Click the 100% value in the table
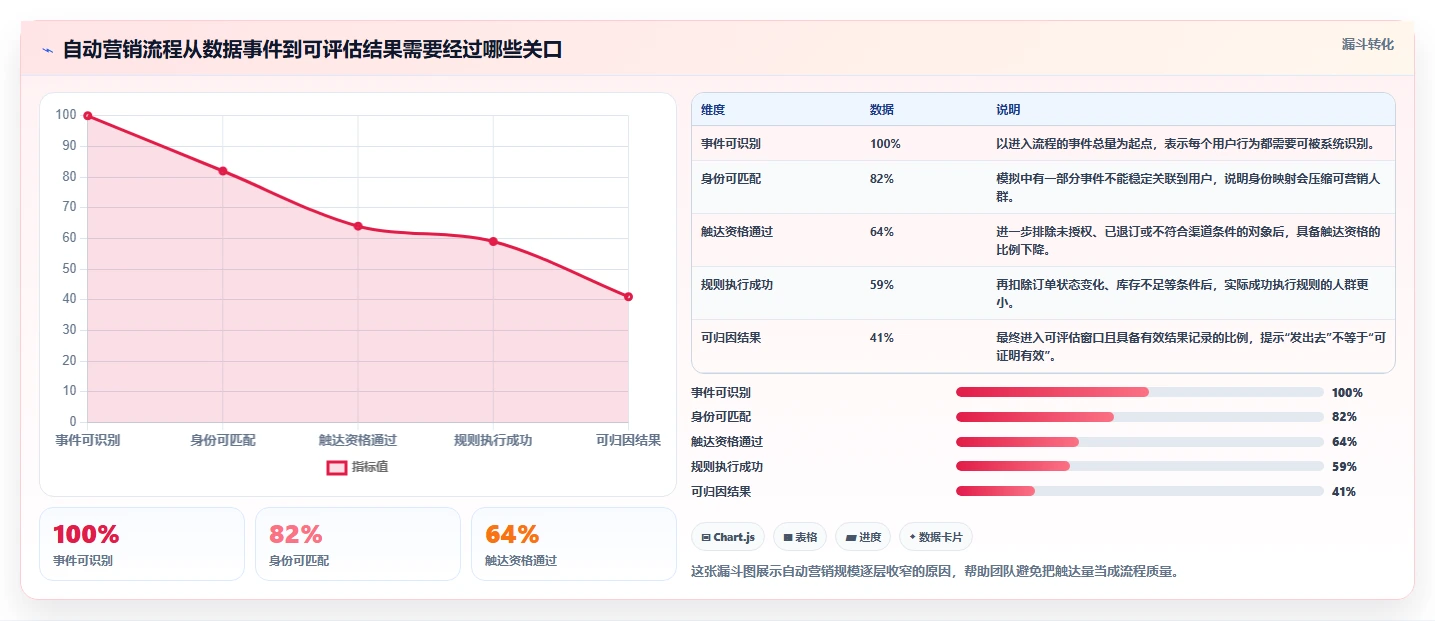1435x621 pixels. (x=885, y=143)
